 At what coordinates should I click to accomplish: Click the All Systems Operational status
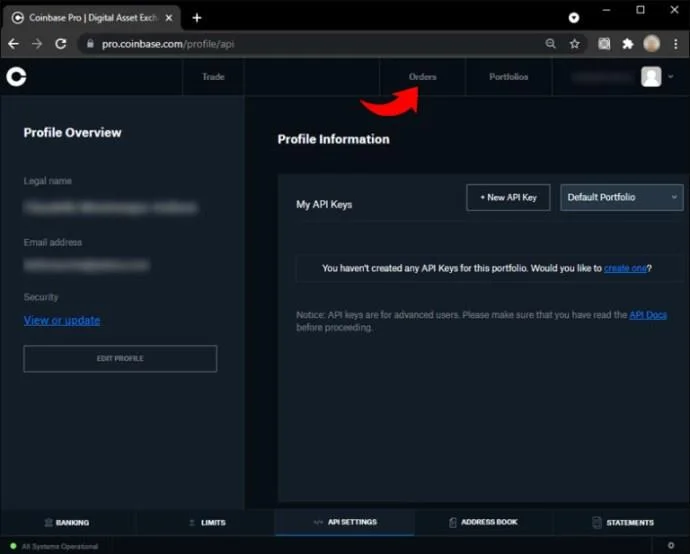point(55,546)
